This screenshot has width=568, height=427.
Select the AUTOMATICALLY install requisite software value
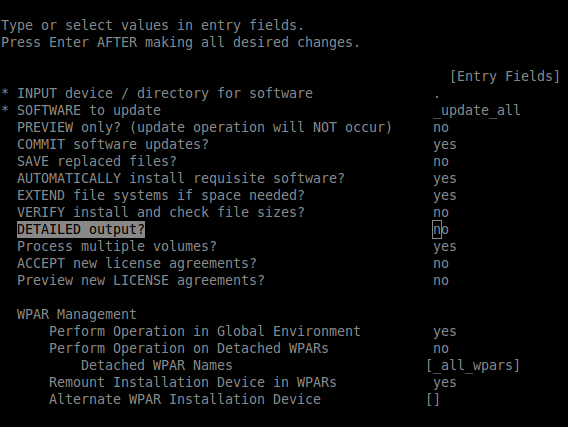(445, 179)
